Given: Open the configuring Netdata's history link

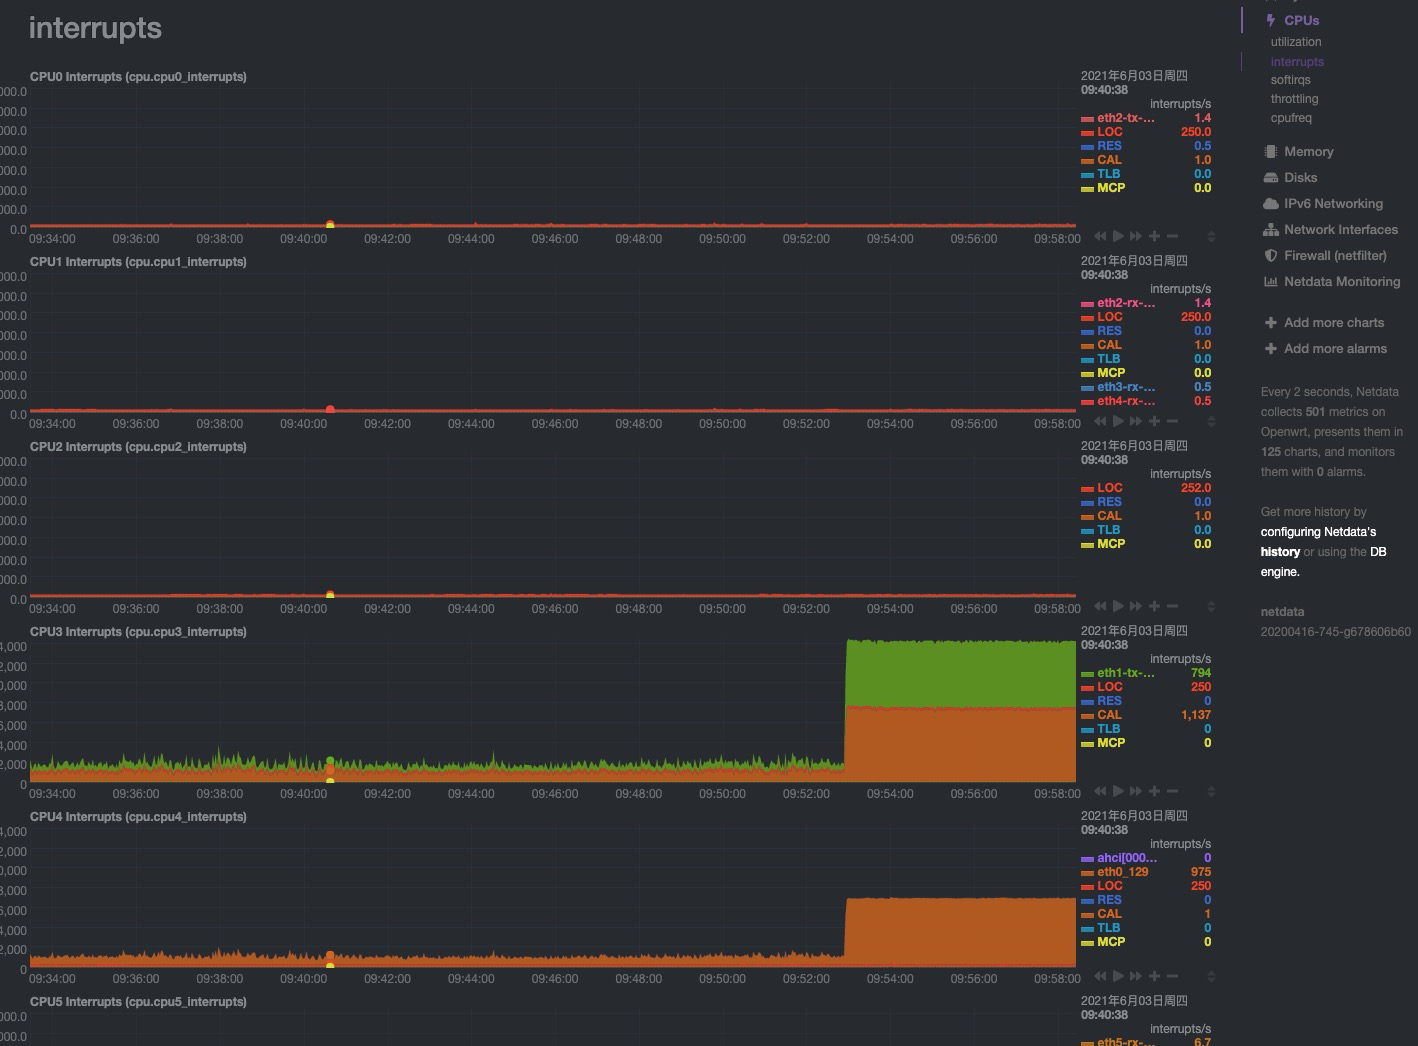Looking at the screenshot, I should 1318,542.
